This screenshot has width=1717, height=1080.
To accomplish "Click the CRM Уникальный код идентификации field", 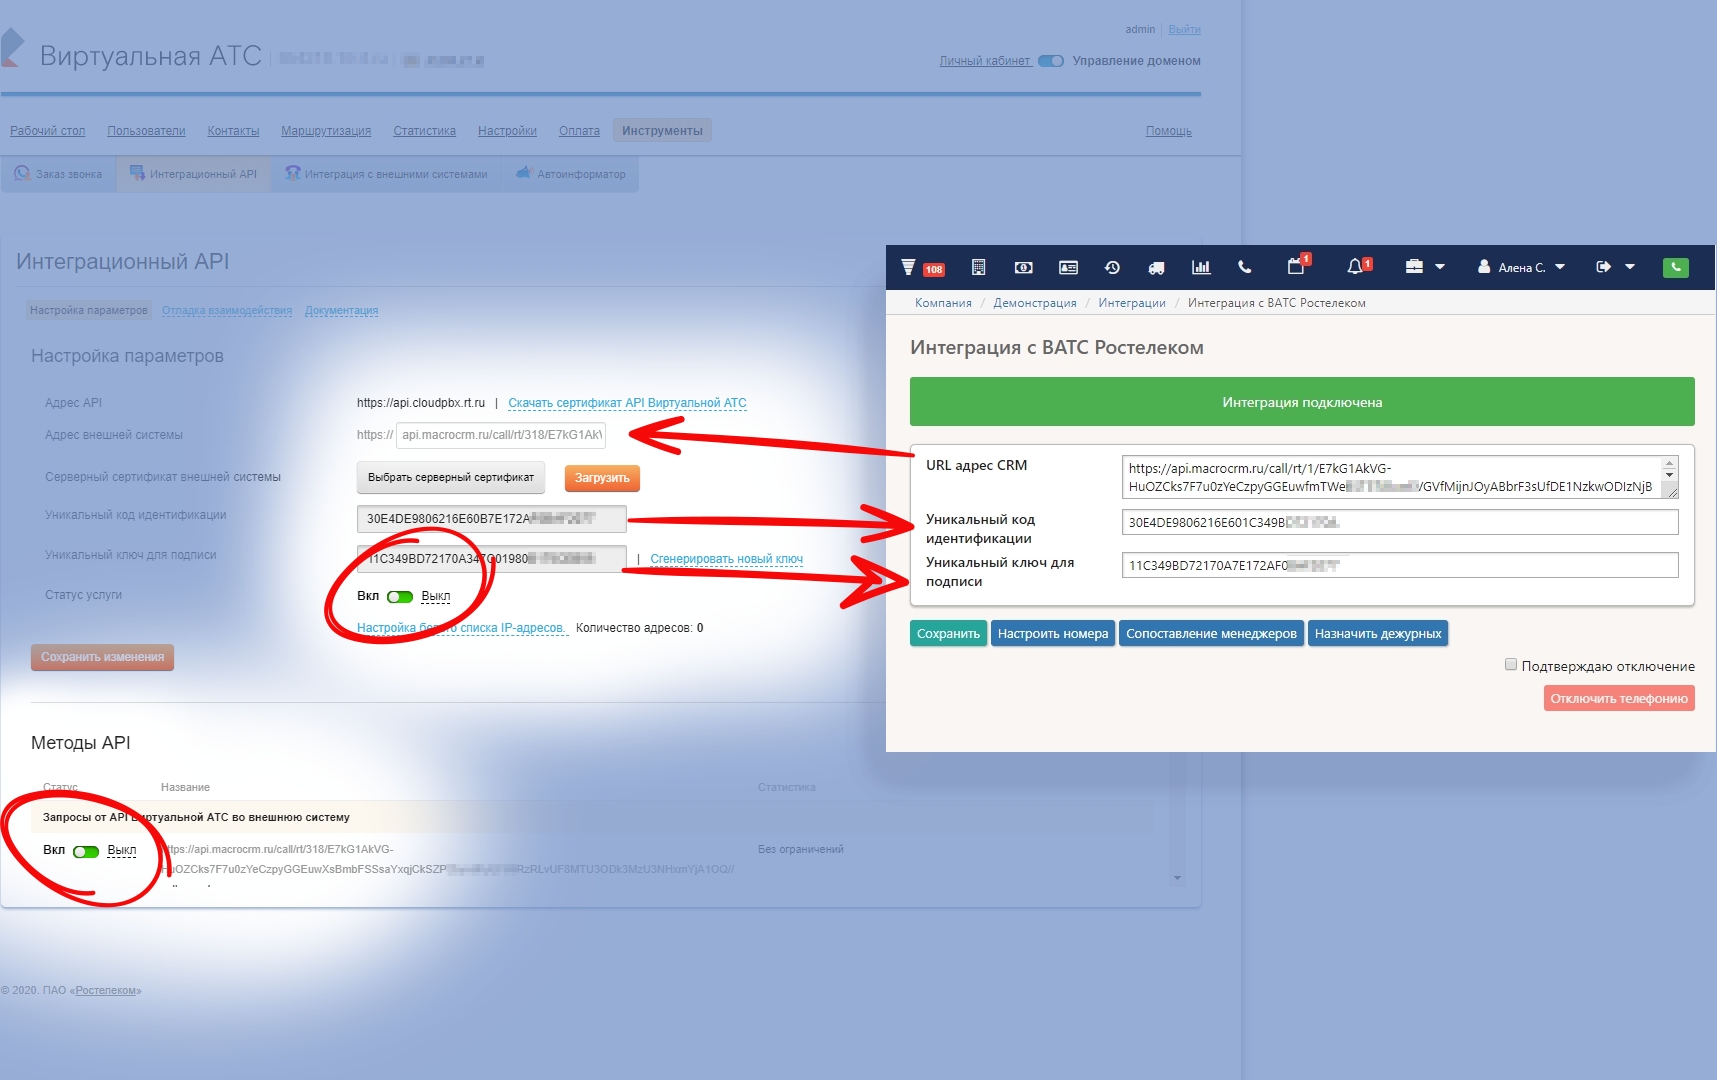I will point(1400,522).
